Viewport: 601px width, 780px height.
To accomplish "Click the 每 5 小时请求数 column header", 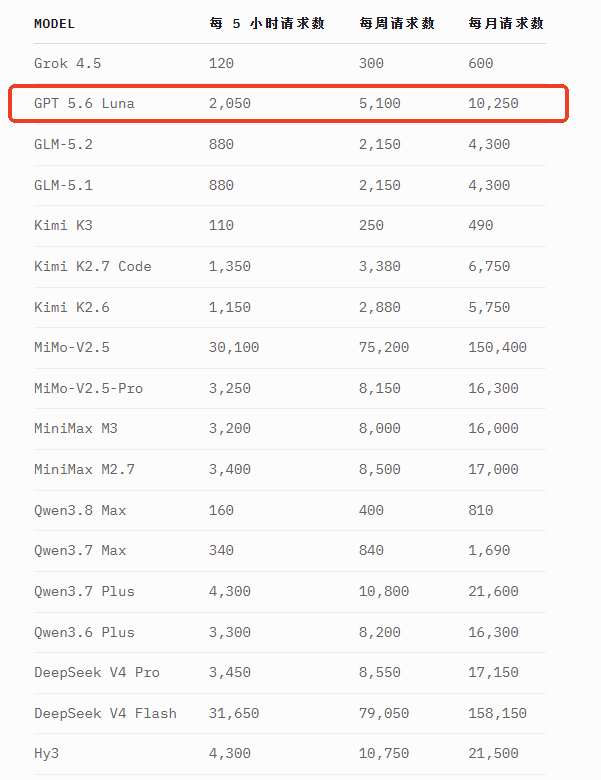I will [x=267, y=23].
